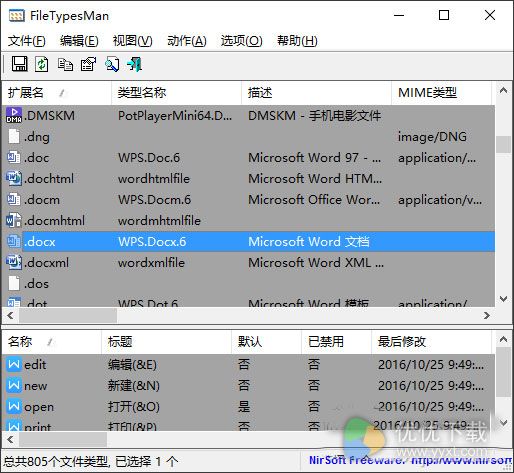Click the .dochtml Word icon
This screenshot has height=473, width=514.
[14, 178]
